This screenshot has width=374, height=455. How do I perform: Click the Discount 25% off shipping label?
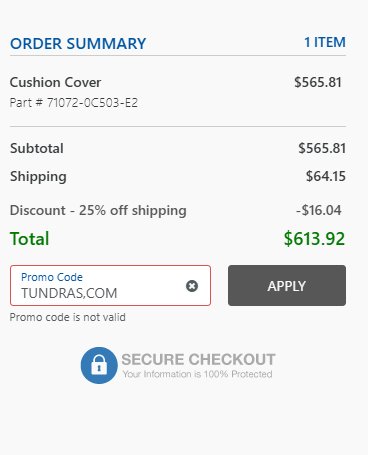pos(98,211)
